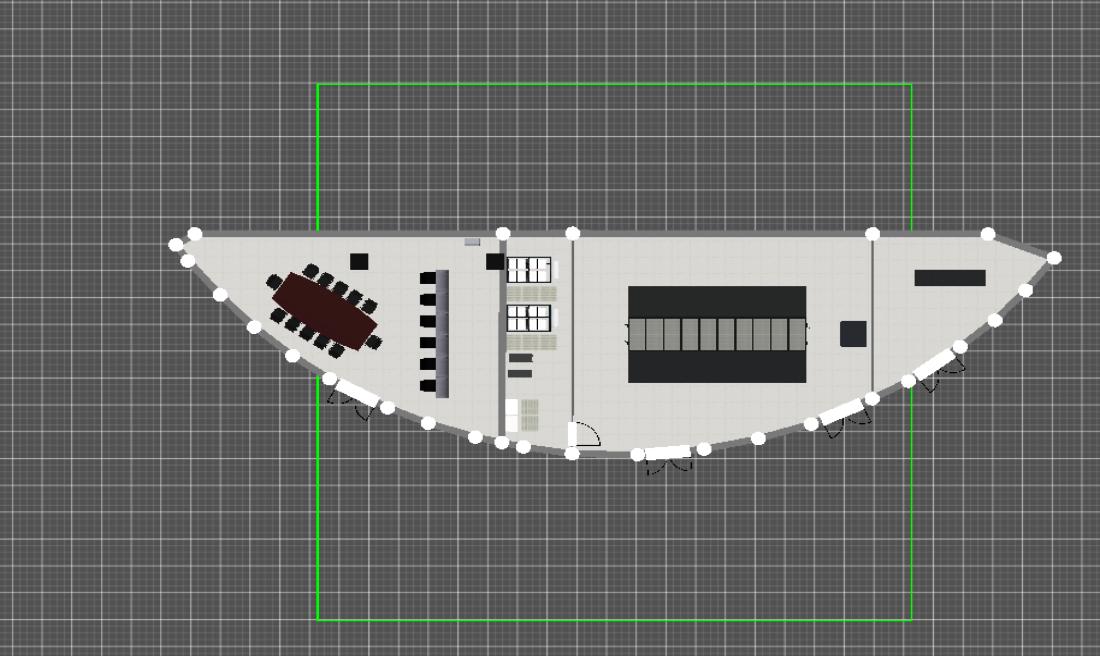The width and height of the screenshot is (1100, 656).
Task: Select the double door on the bottom center wall
Action: click(668, 454)
